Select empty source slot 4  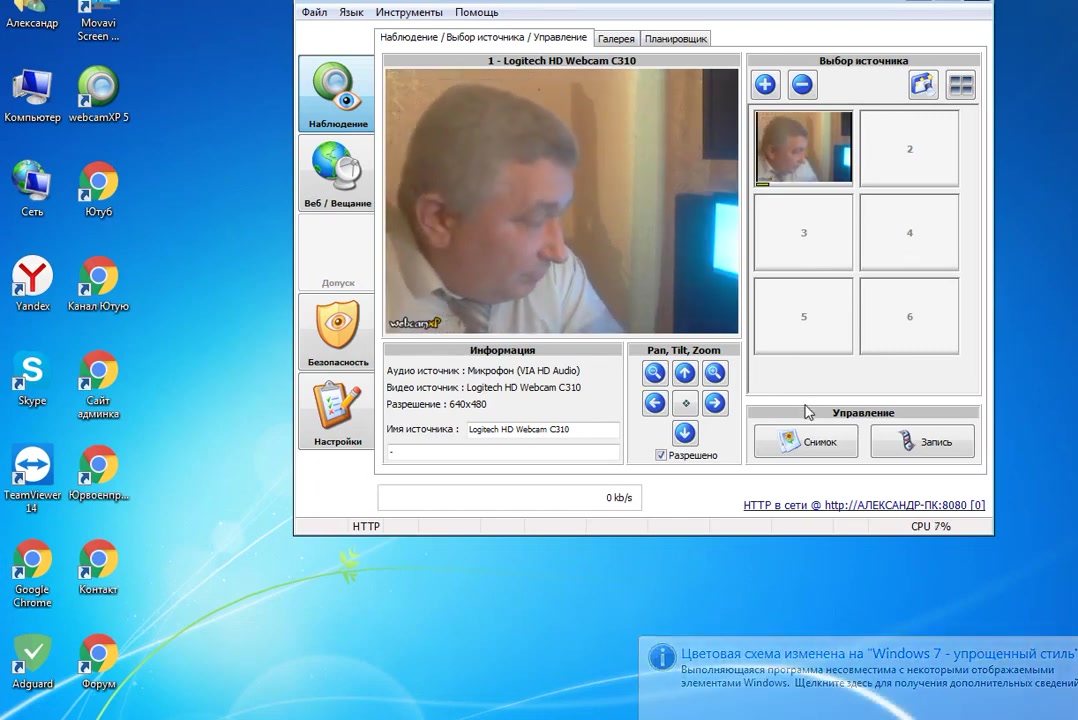pos(910,232)
